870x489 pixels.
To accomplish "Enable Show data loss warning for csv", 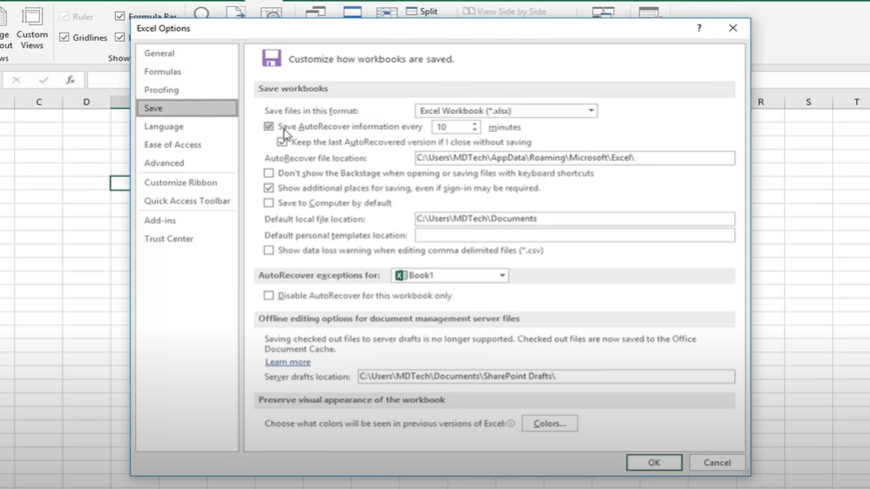I will pyautogui.click(x=269, y=250).
